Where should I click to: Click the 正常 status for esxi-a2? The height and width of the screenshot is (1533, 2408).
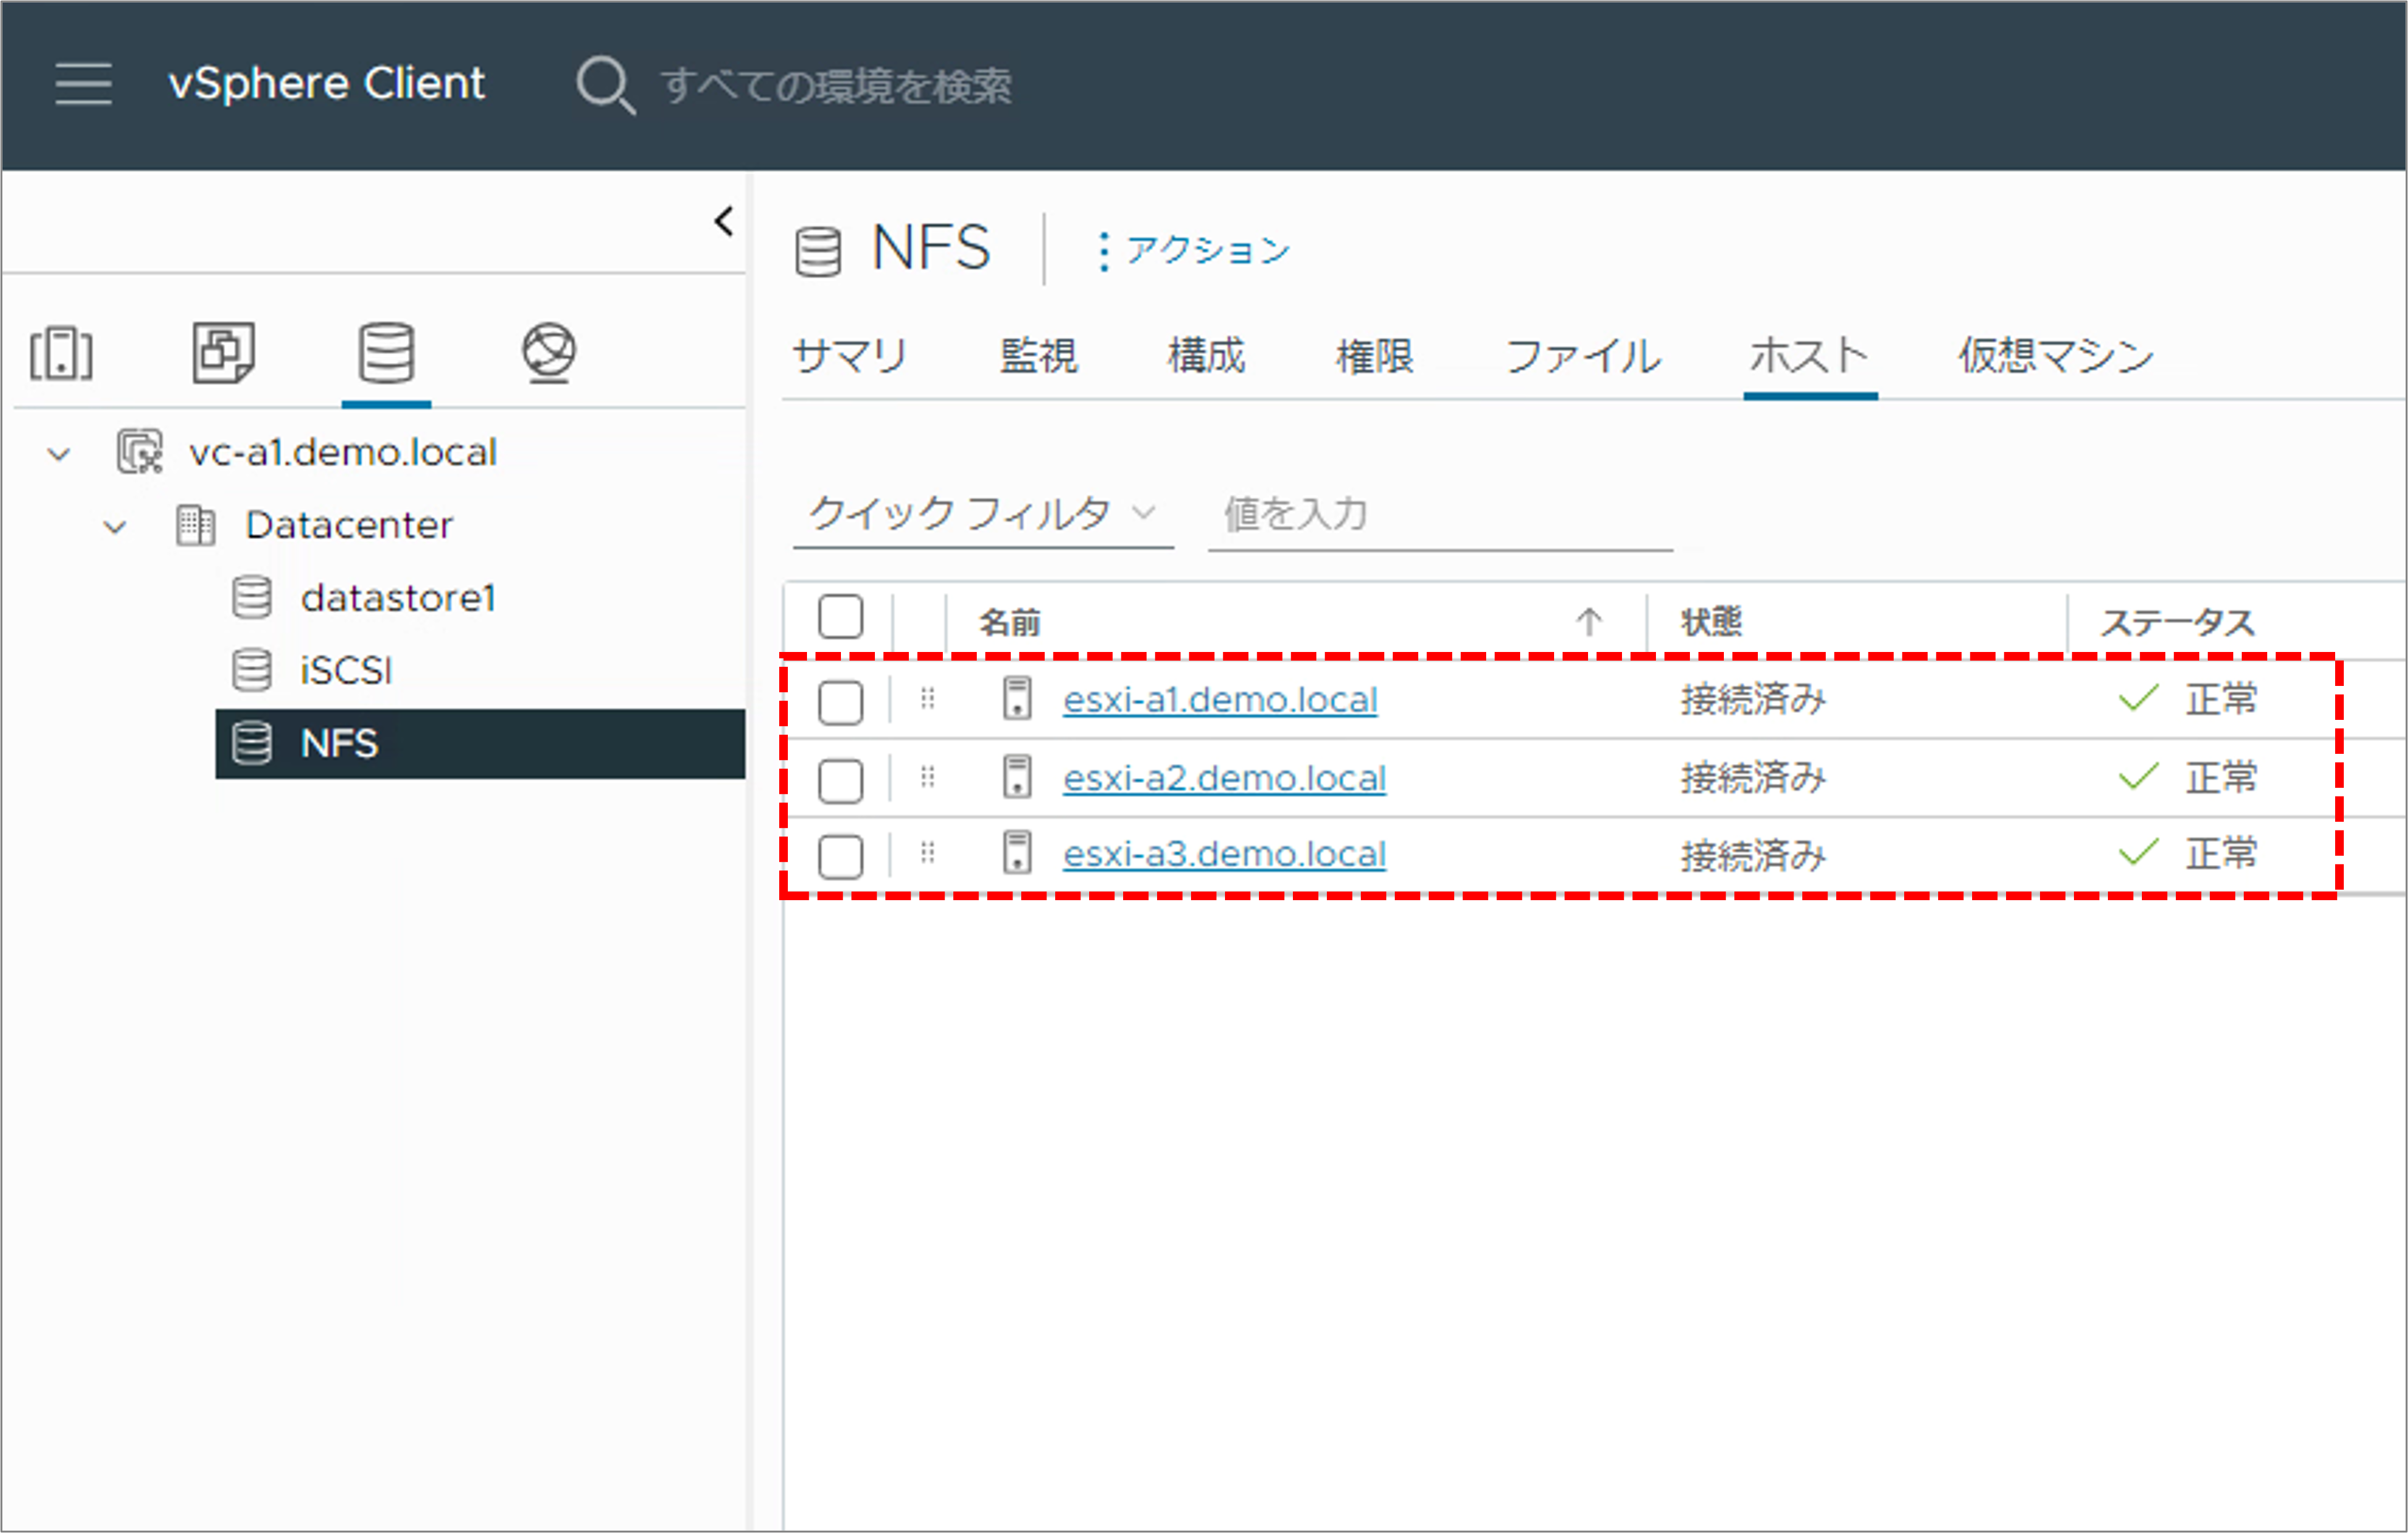2221,778
